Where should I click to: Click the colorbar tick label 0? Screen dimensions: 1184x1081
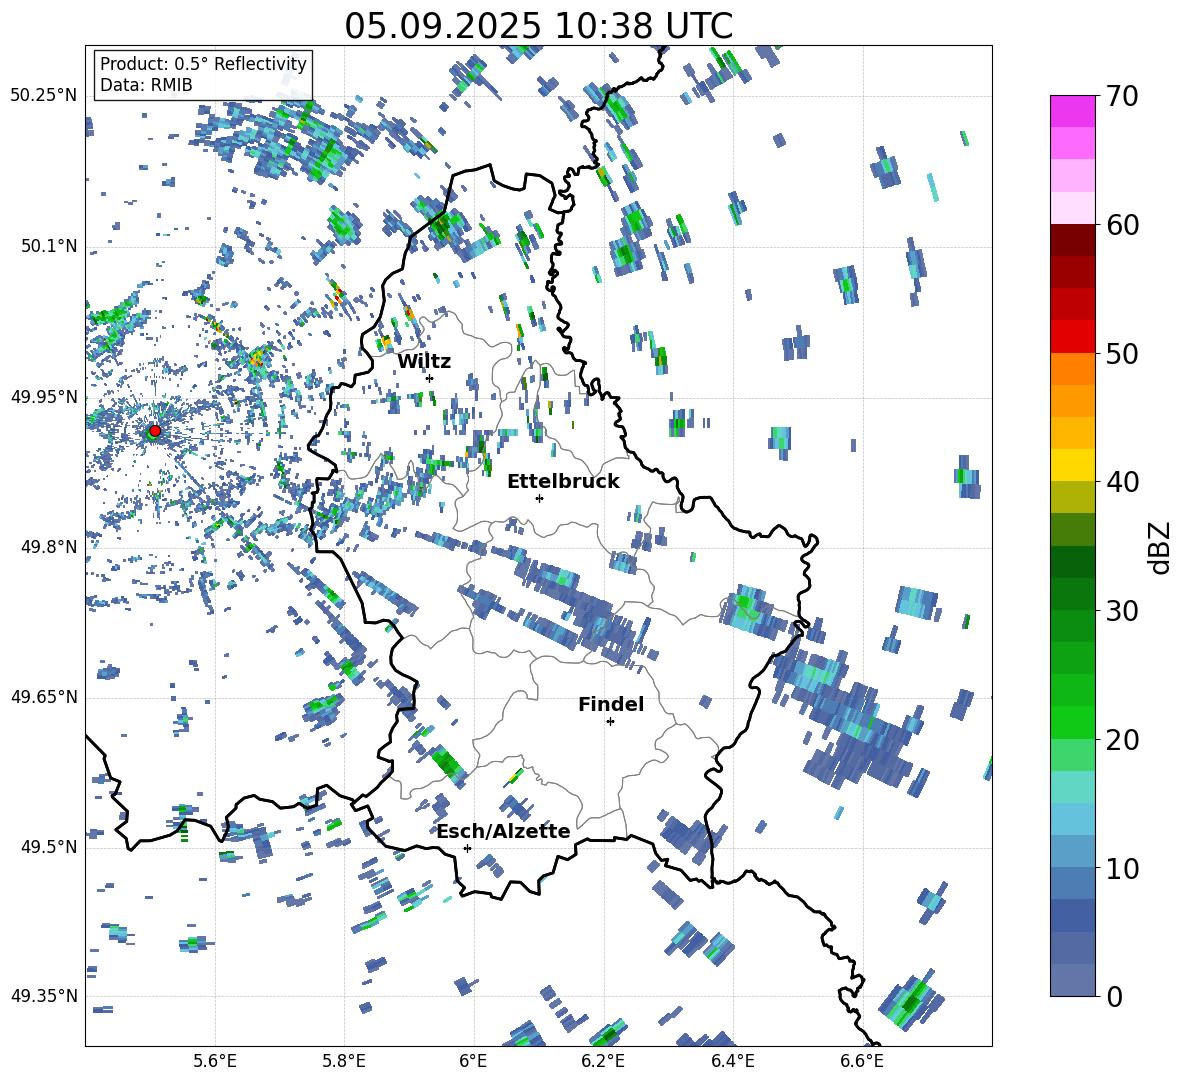tap(1114, 996)
